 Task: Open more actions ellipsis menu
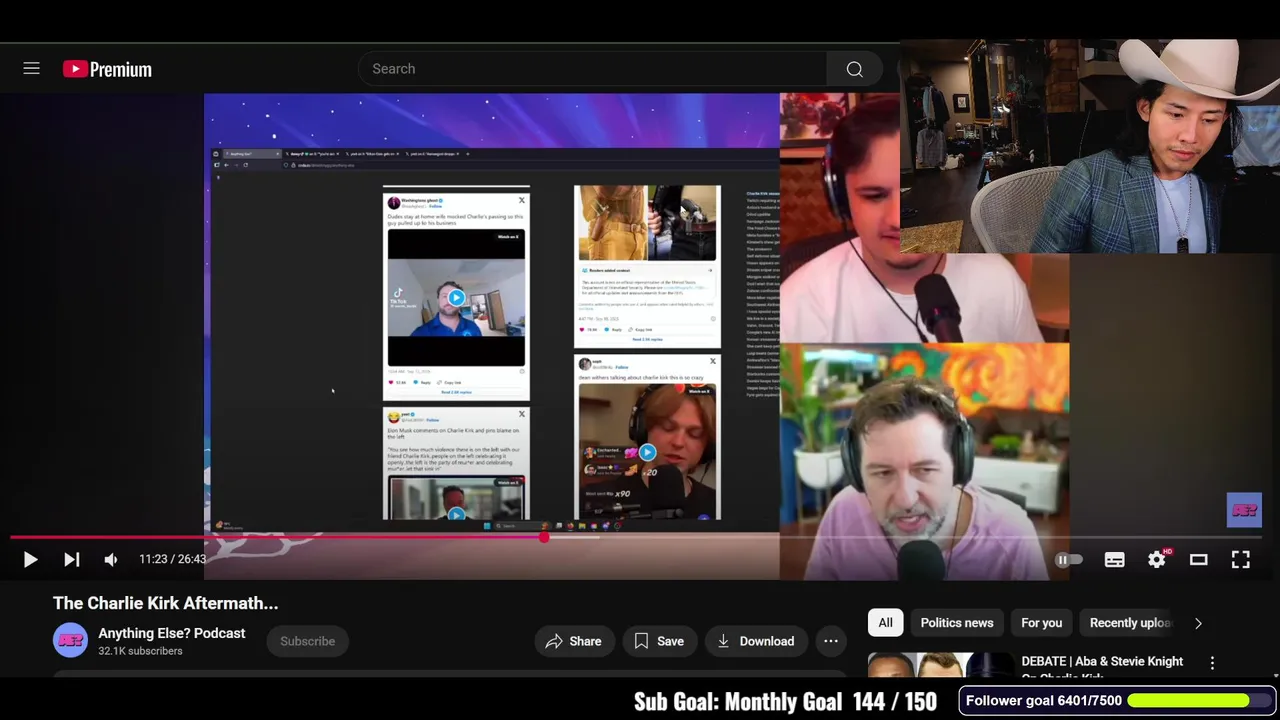tap(830, 641)
